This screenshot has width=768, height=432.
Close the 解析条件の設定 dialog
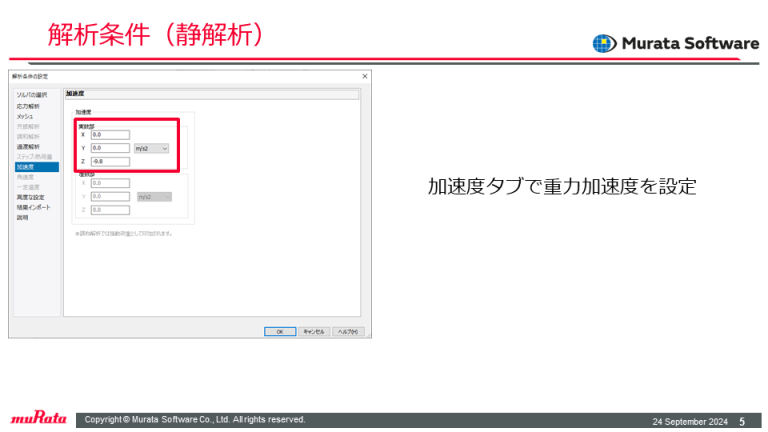364,76
